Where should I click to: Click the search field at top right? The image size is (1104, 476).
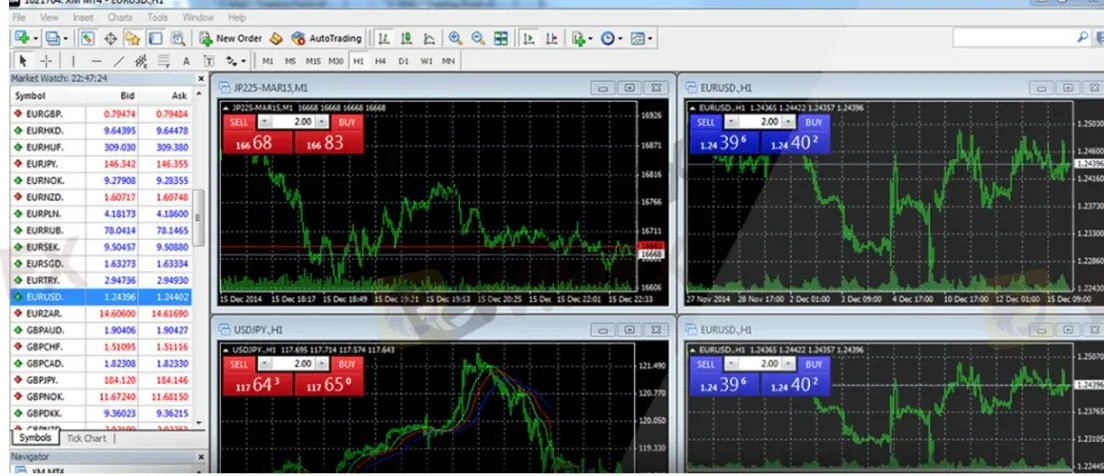click(1022, 37)
